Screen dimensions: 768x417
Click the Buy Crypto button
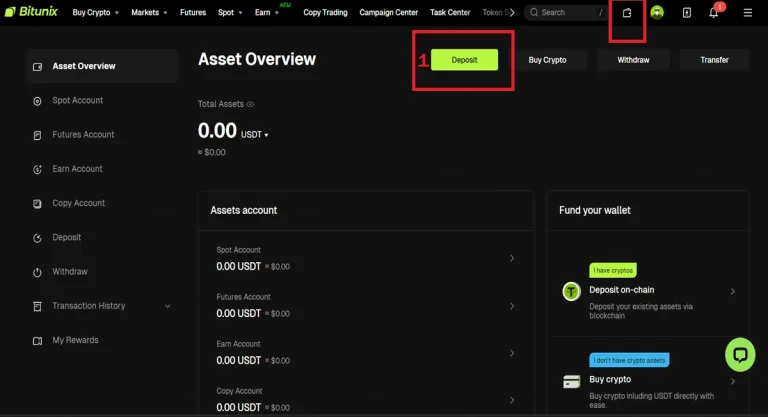547,60
